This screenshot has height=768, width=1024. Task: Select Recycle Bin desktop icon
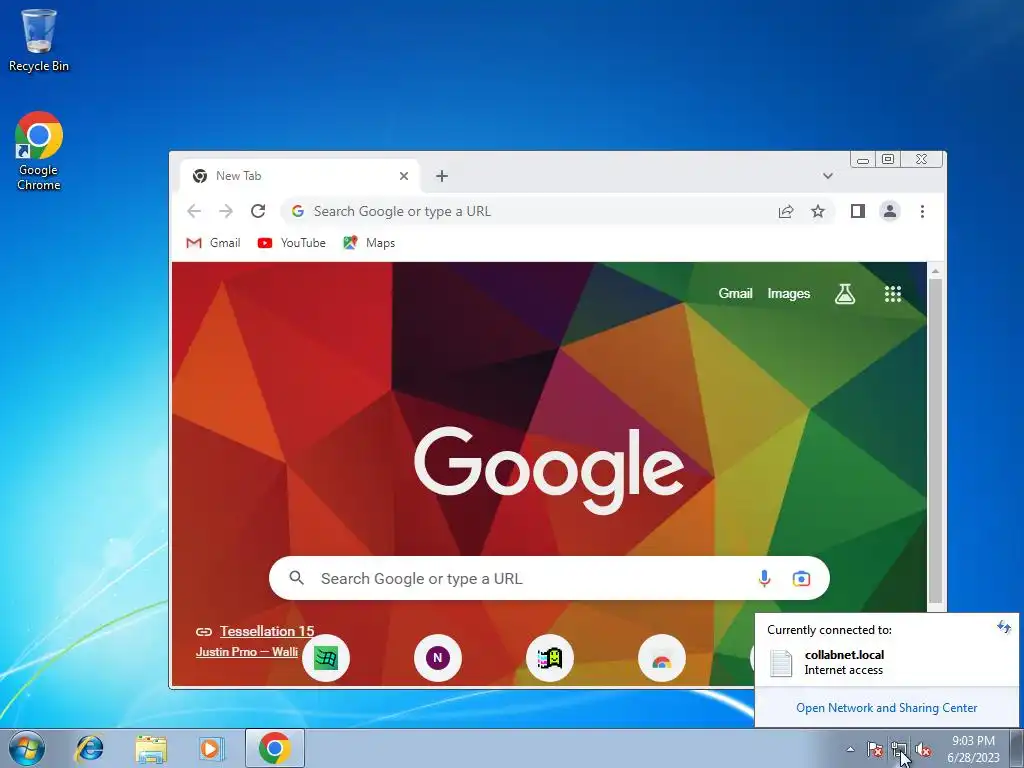39,40
